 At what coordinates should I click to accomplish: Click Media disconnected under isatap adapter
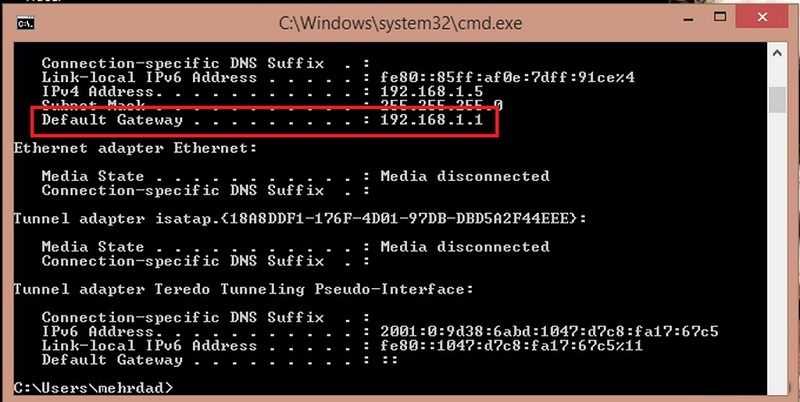[465, 247]
